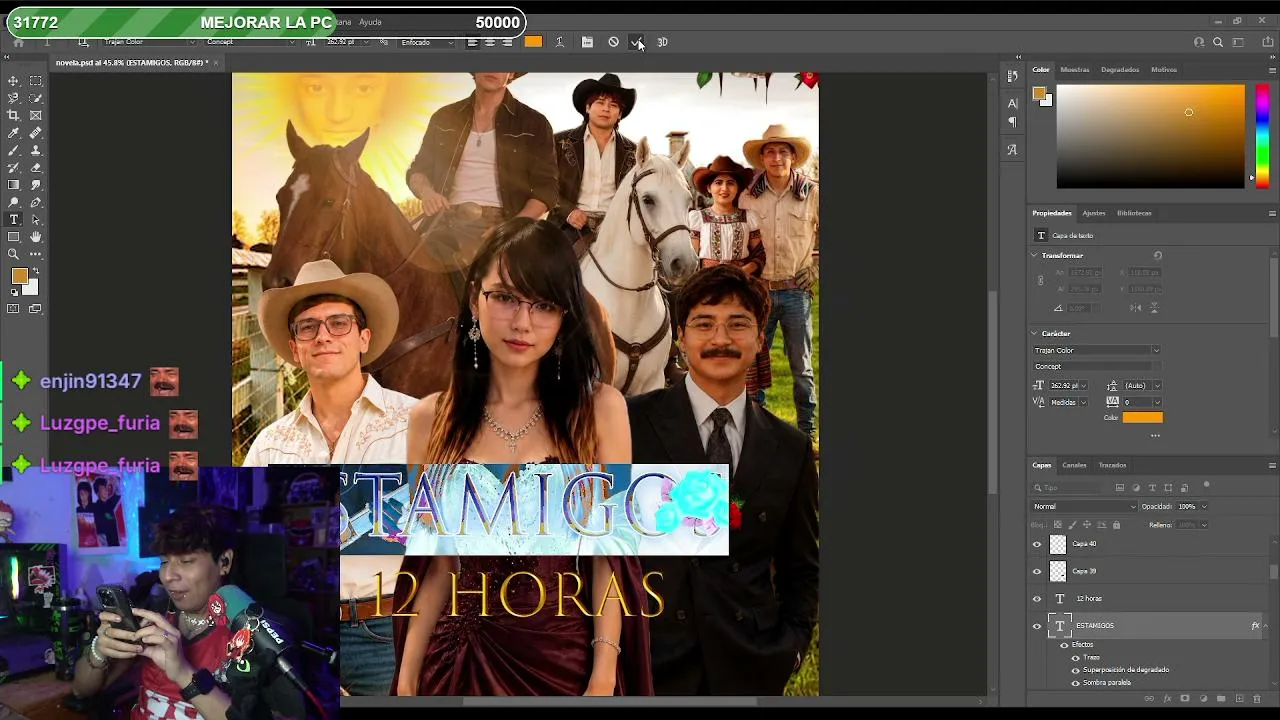
Task: Select the Rectangular Marquee tool
Action: (36, 81)
